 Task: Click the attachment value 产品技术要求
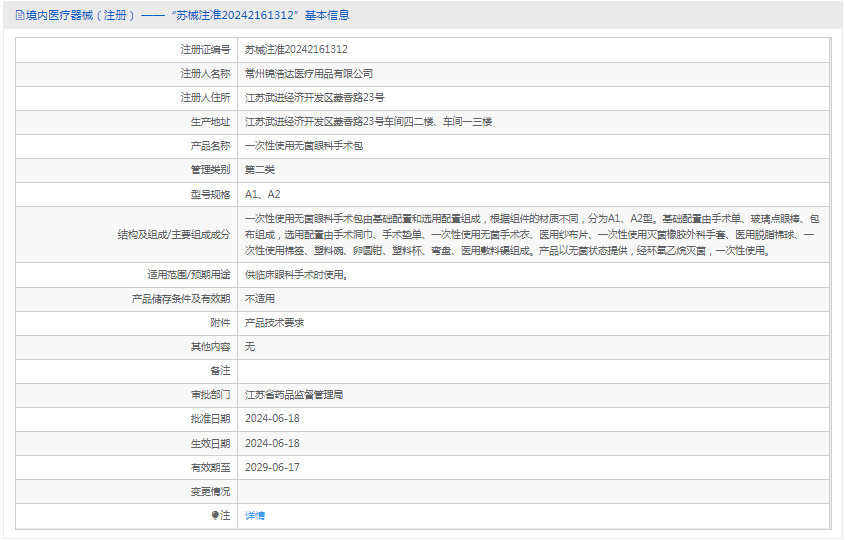274,323
